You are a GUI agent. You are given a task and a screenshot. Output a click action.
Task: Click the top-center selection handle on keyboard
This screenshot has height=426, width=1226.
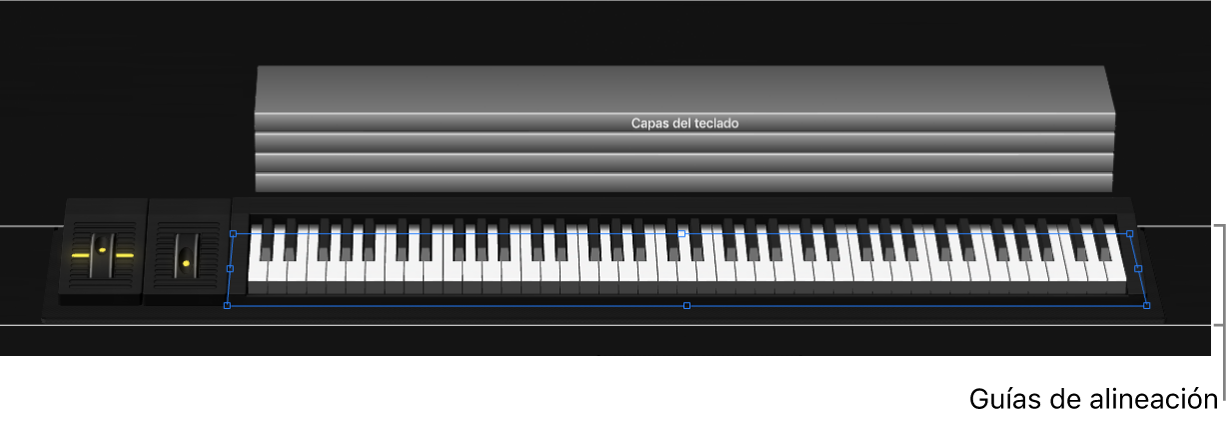[x=682, y=232]
